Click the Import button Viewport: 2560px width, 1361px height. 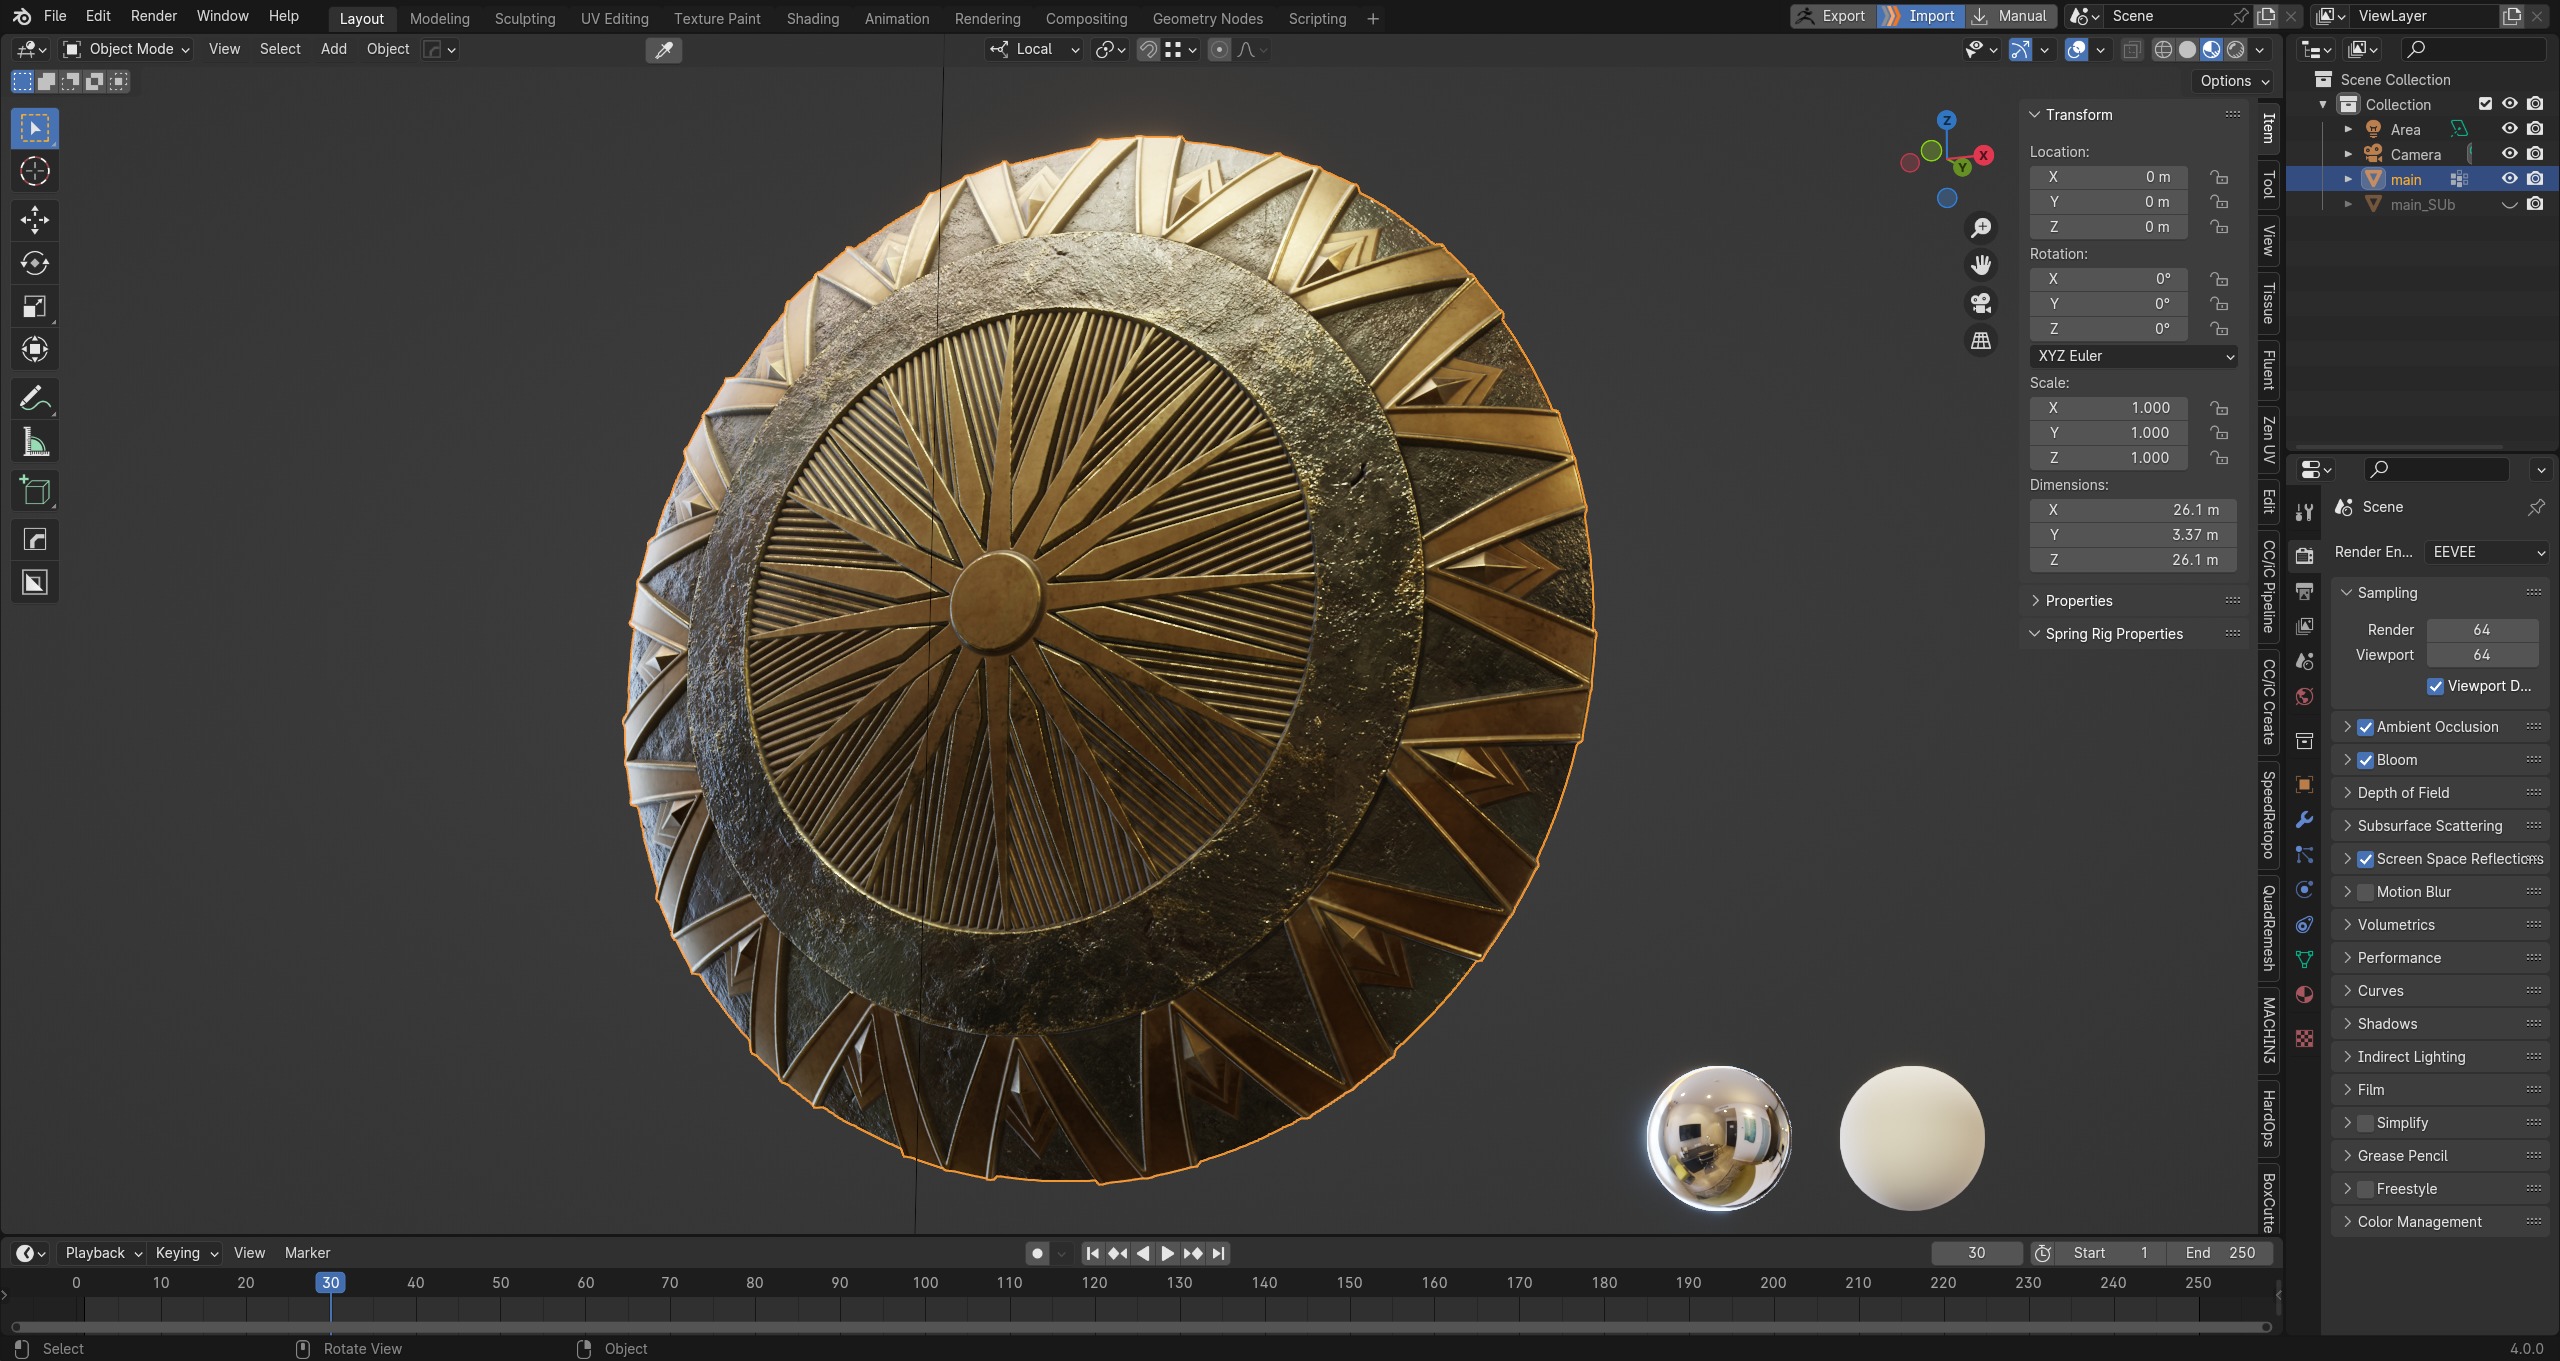[1920, 16]
